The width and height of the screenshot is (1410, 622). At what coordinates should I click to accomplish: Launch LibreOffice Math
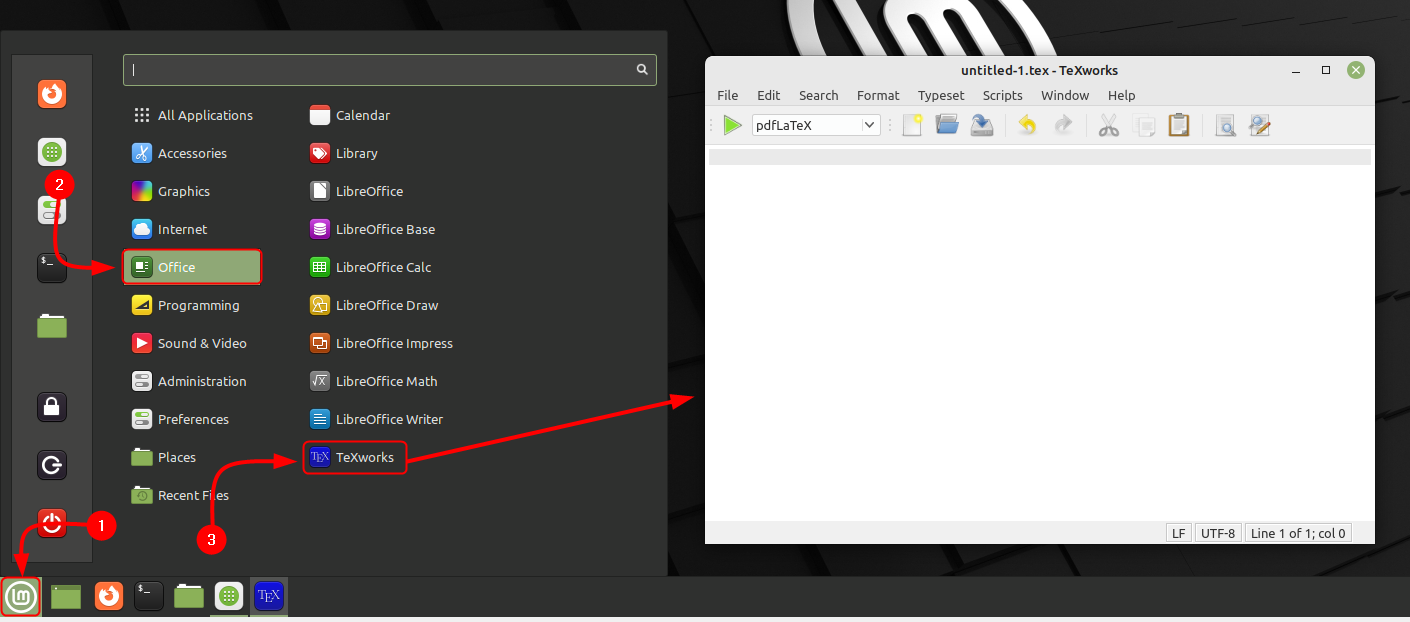point(374,381)
